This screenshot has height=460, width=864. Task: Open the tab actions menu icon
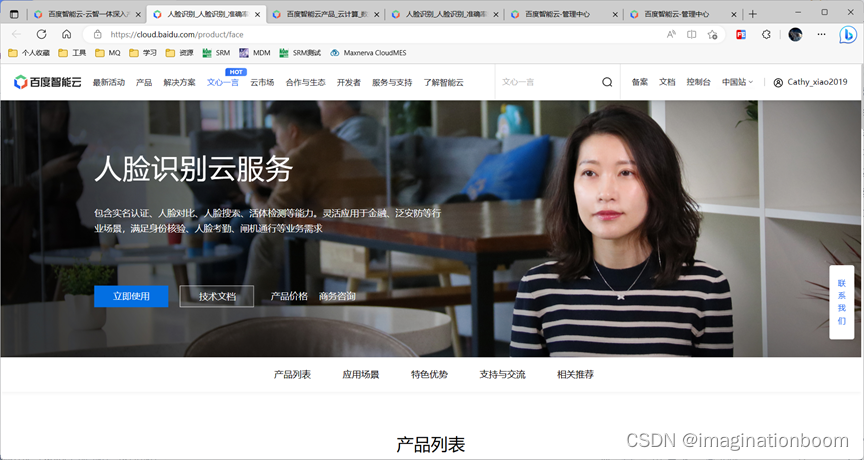pos(14,14)
